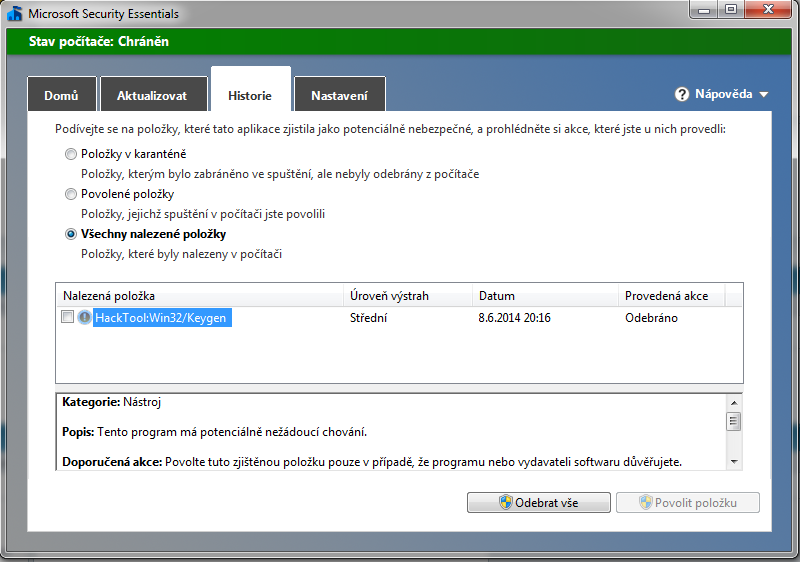800x562 pixels.
Task: Click the Microsoft Security Essentials title bar icon
Action: tap(14, 15)
